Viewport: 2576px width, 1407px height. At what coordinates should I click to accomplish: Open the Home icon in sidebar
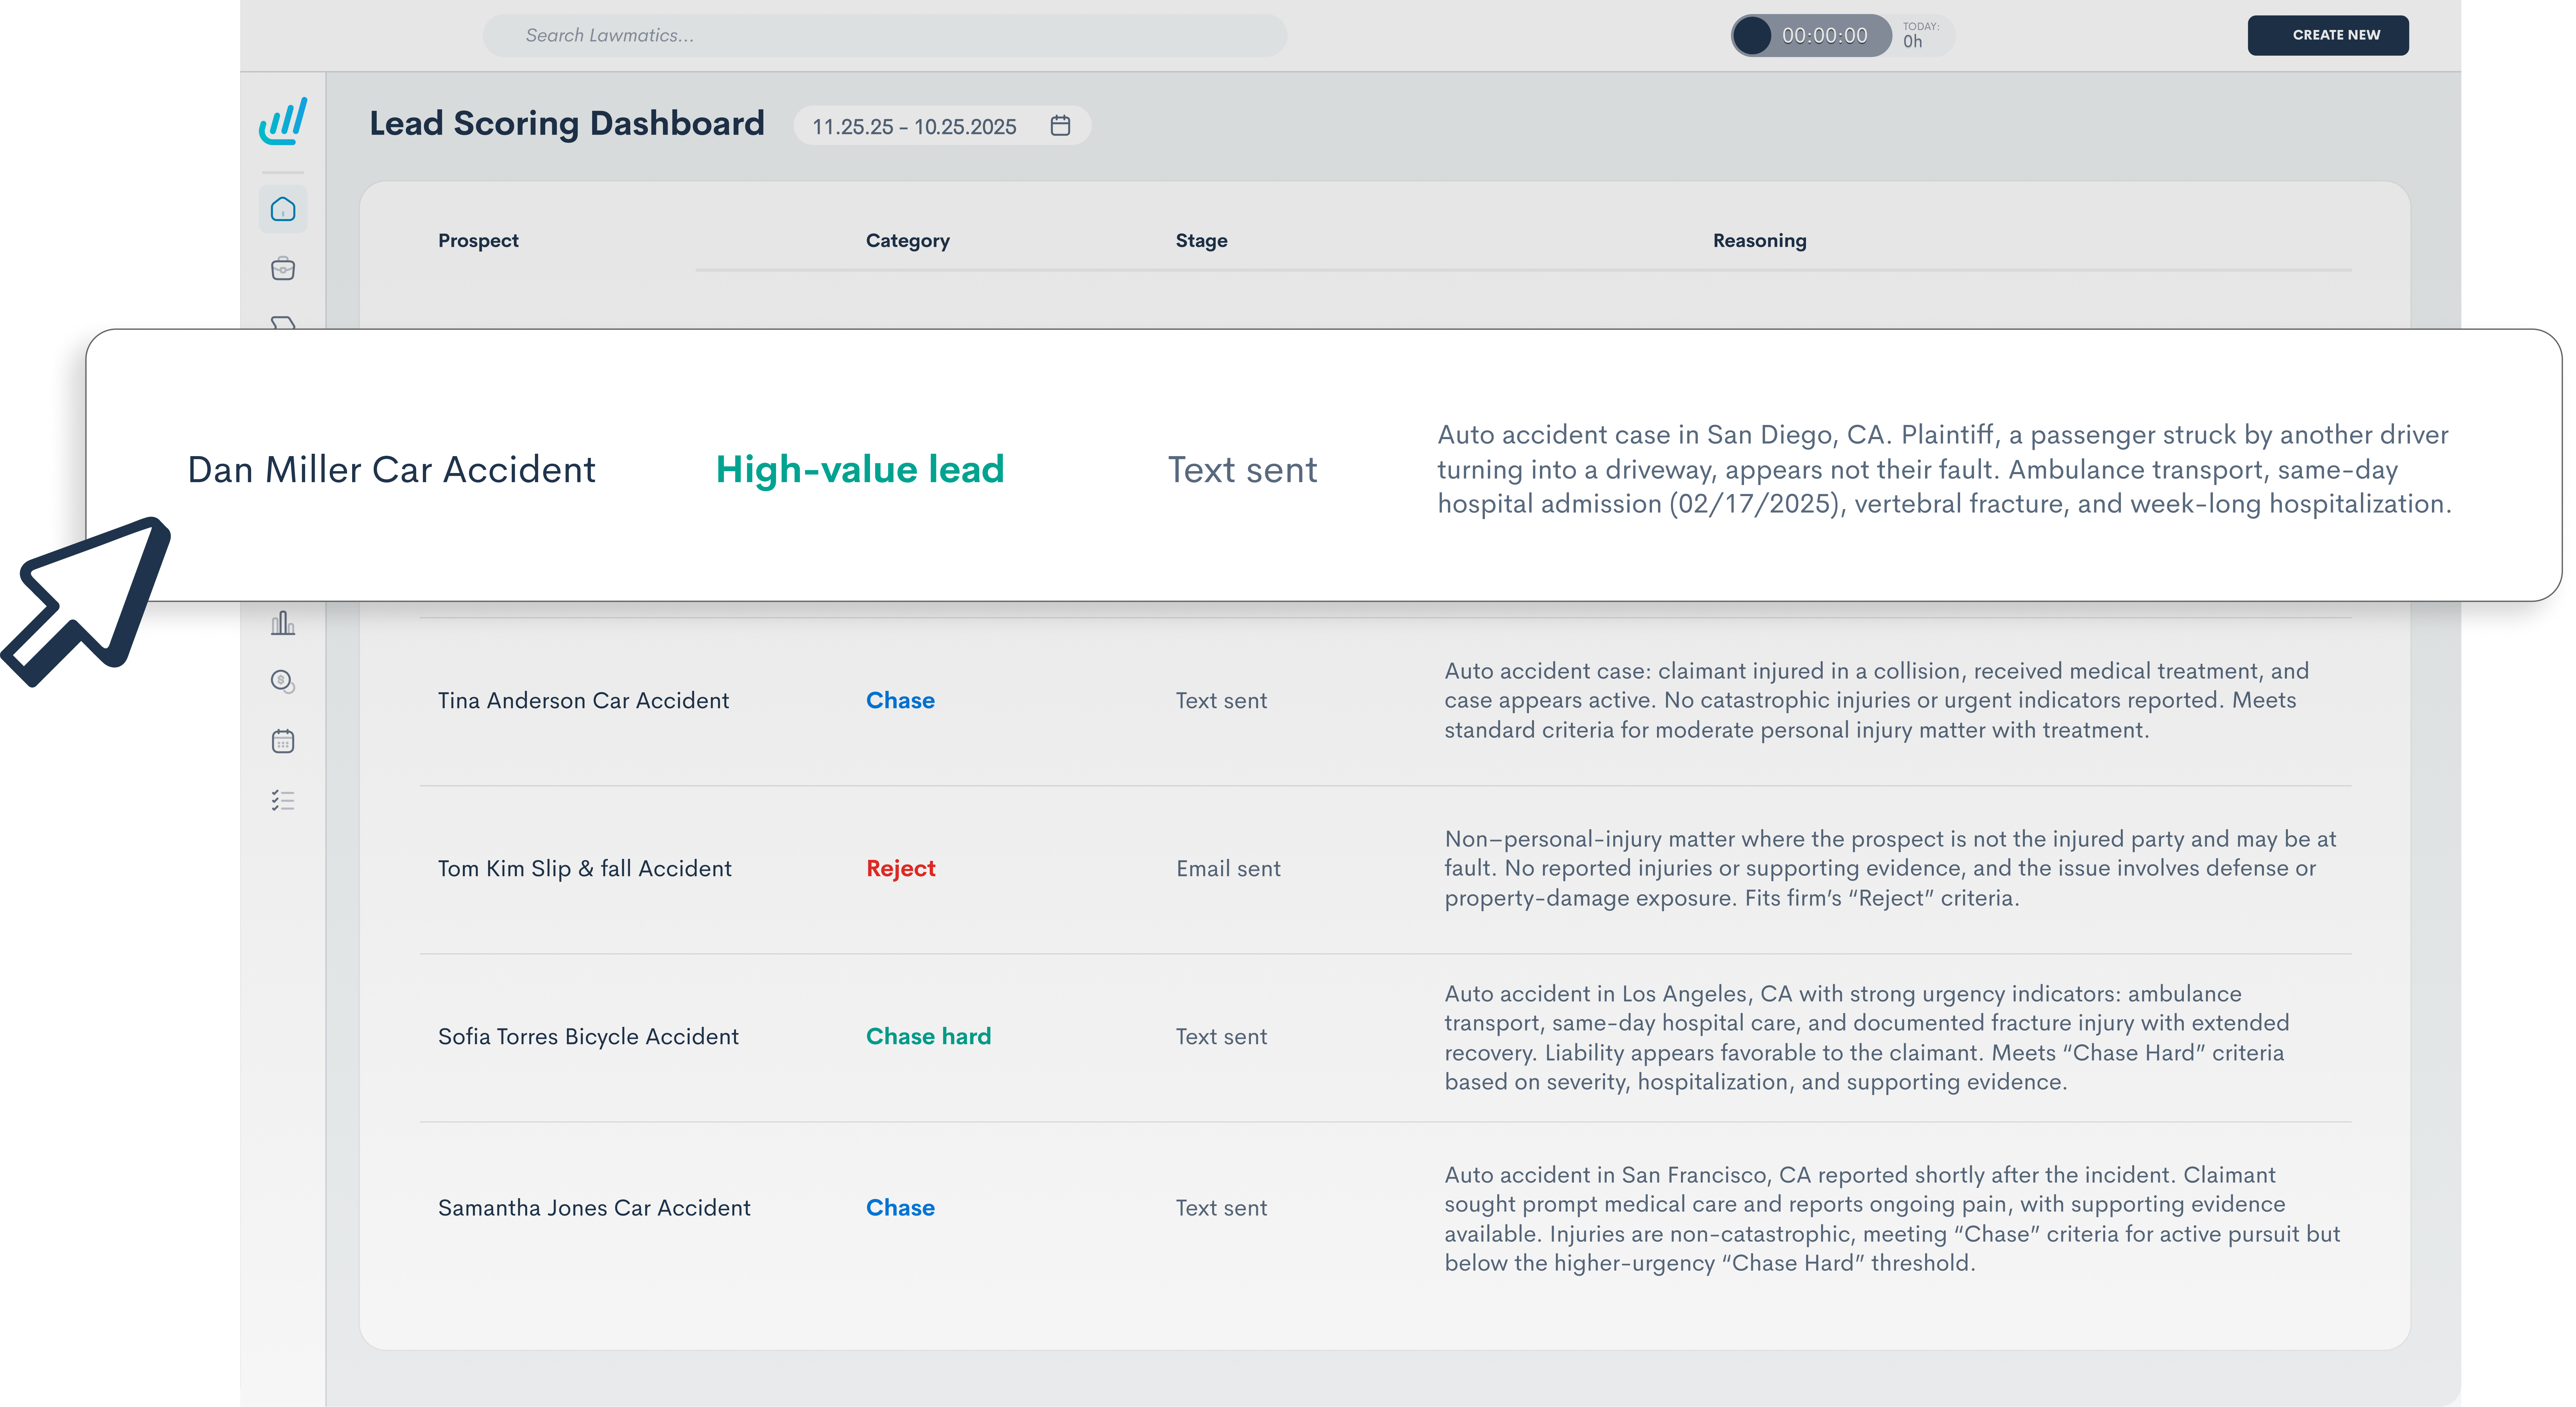click(x=283, y=209)
